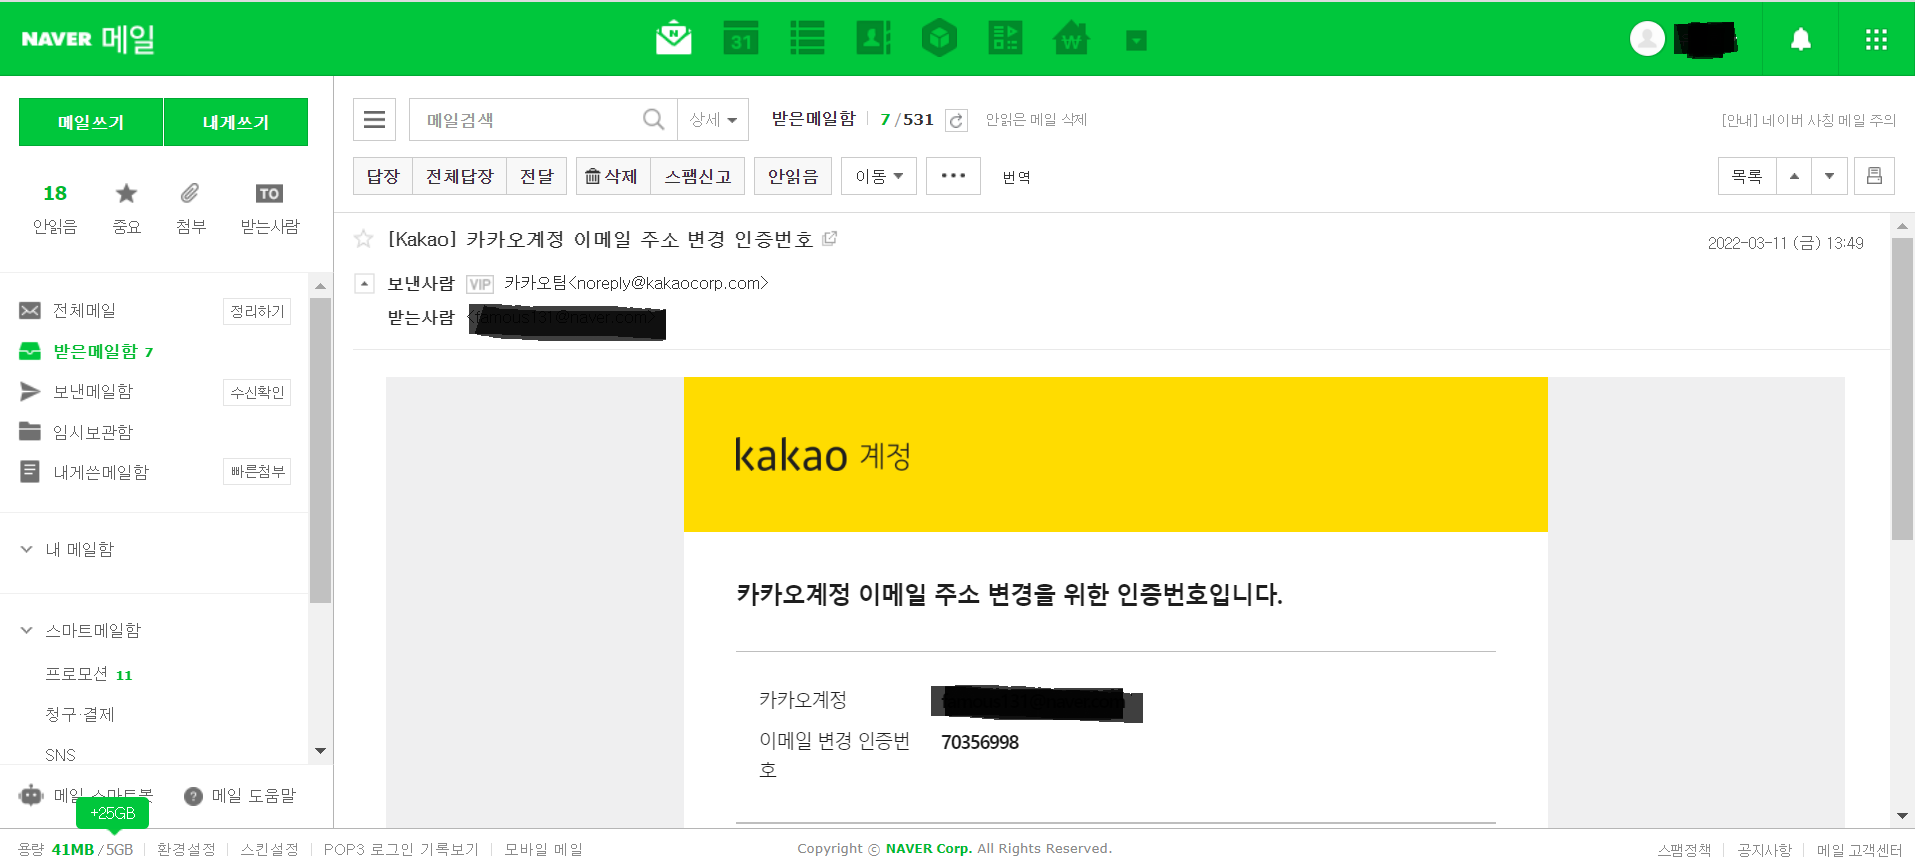
Task: Open the 이동 move dropdown
Action: (x=879, y=176)
